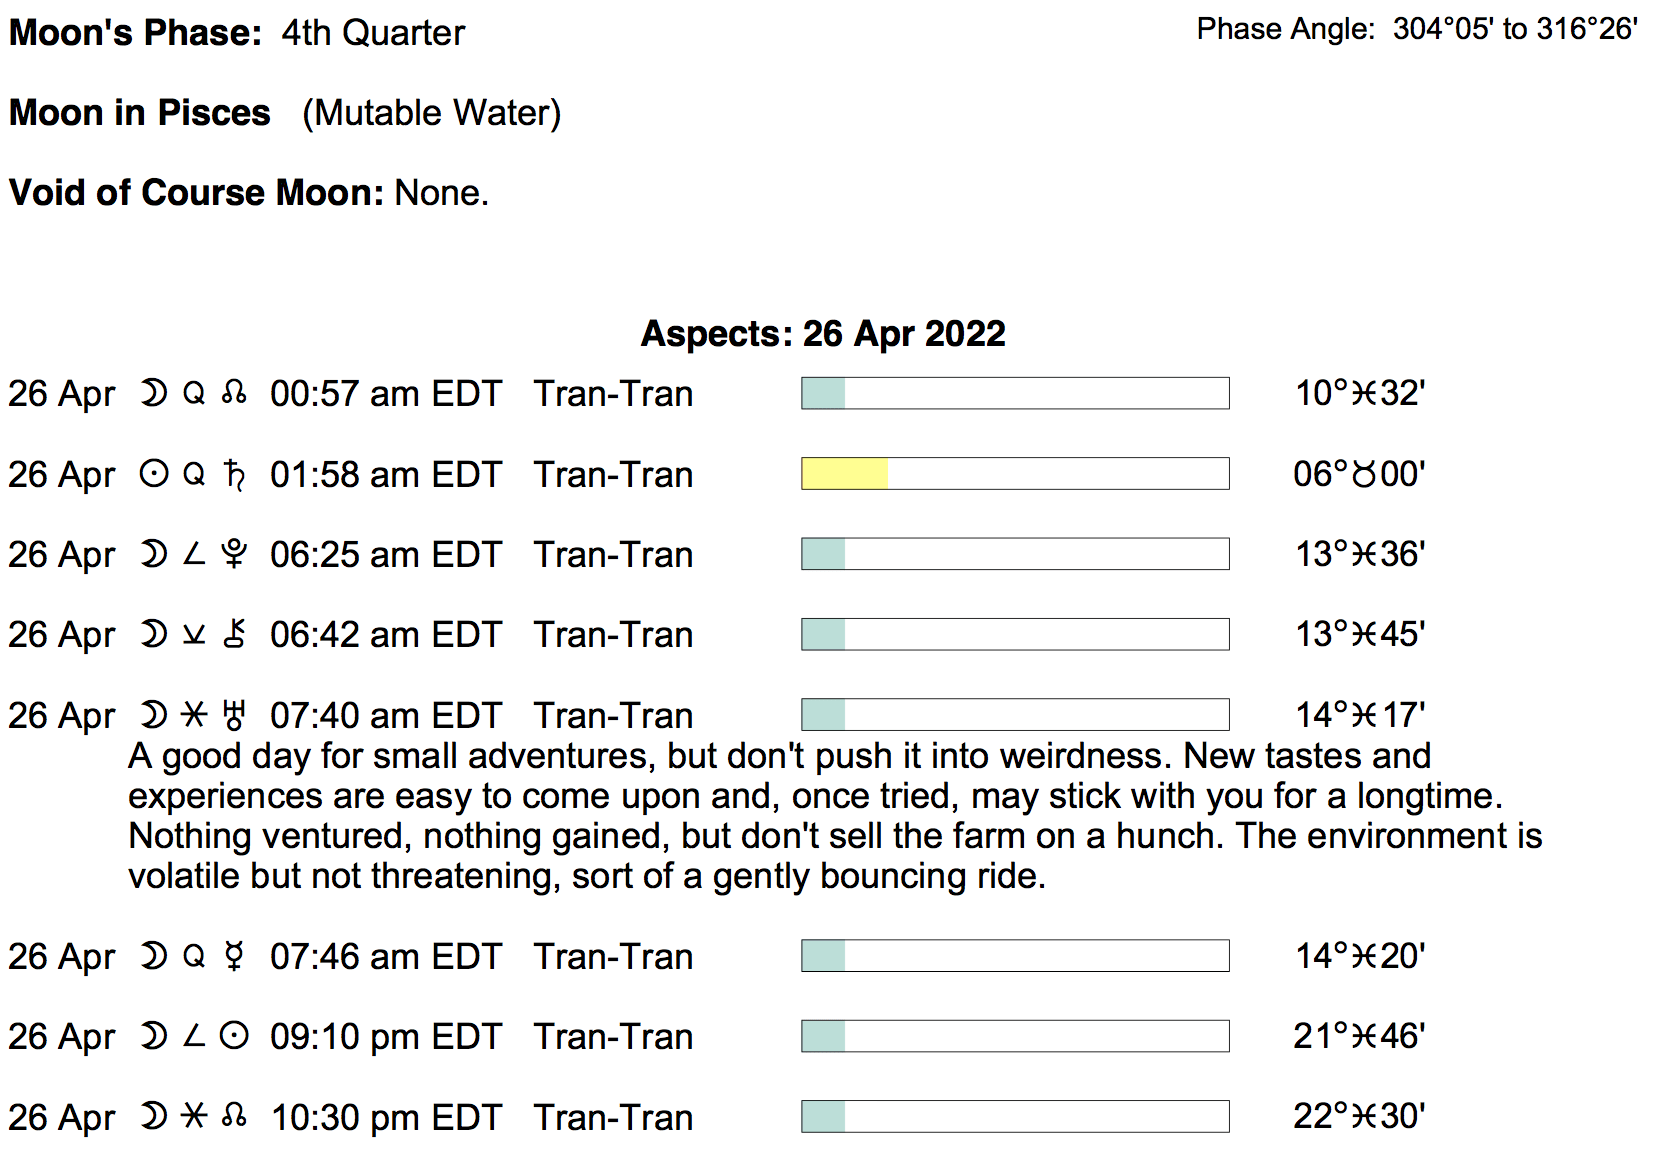Click the Uranus glyph in the 07:40 am row
The height and width of the screenshot is (1168, 1666).
coord(234,715)
